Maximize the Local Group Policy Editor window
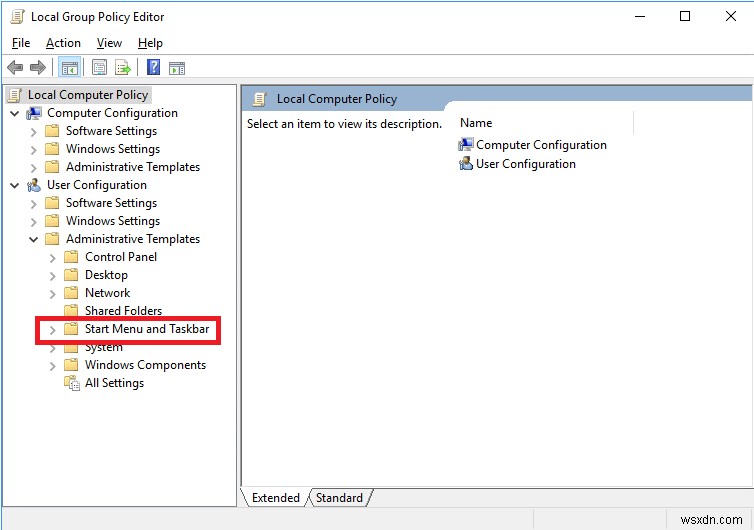The image size is (754, 530). (685, 16)
